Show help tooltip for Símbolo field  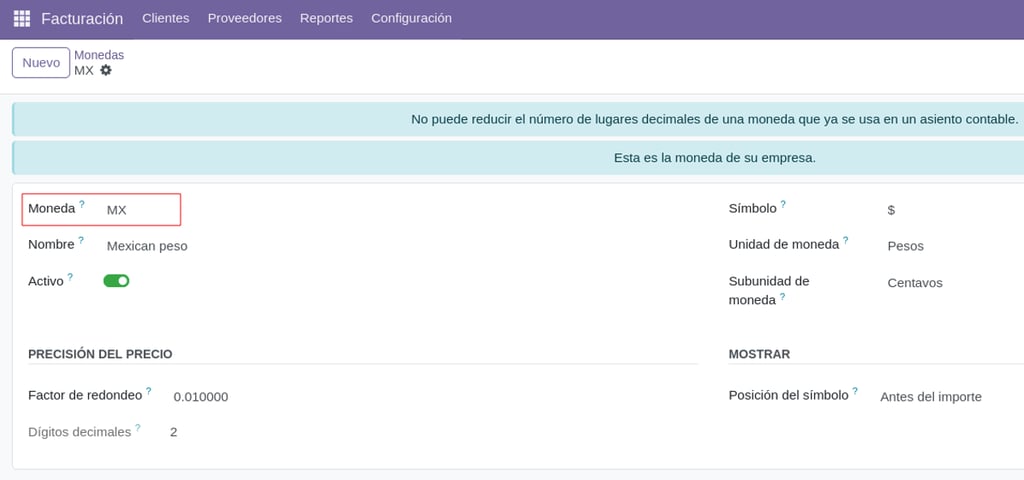coord(783,204)
